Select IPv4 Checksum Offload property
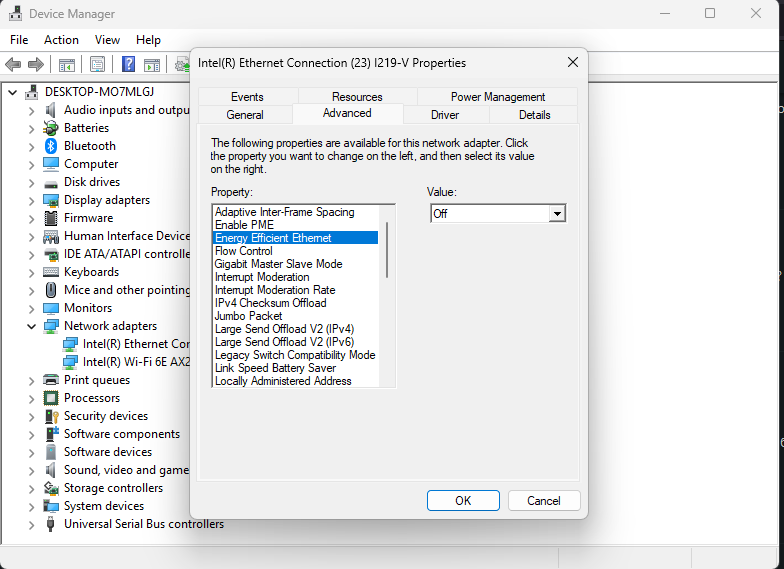Viewport: 784px width, 569px height. (x=295, y=302)
